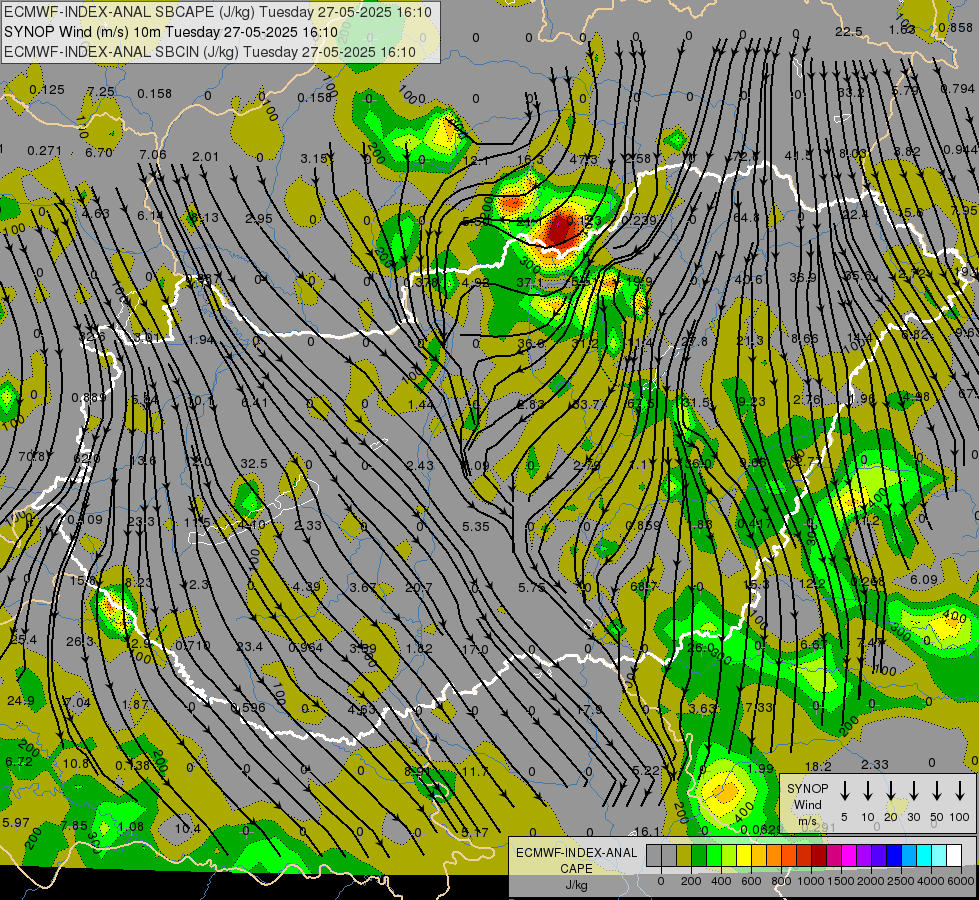This screenshot has width=979, height=900.
Task: Click the 30 m/s wind arrow in legend
Action: point(913,791)
